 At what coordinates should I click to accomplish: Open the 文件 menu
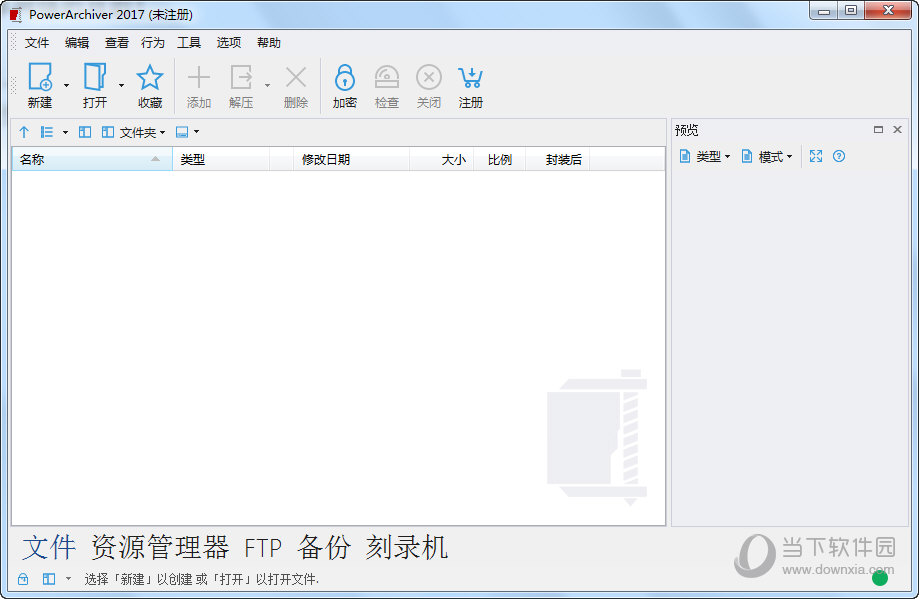(x=36, y=43)
